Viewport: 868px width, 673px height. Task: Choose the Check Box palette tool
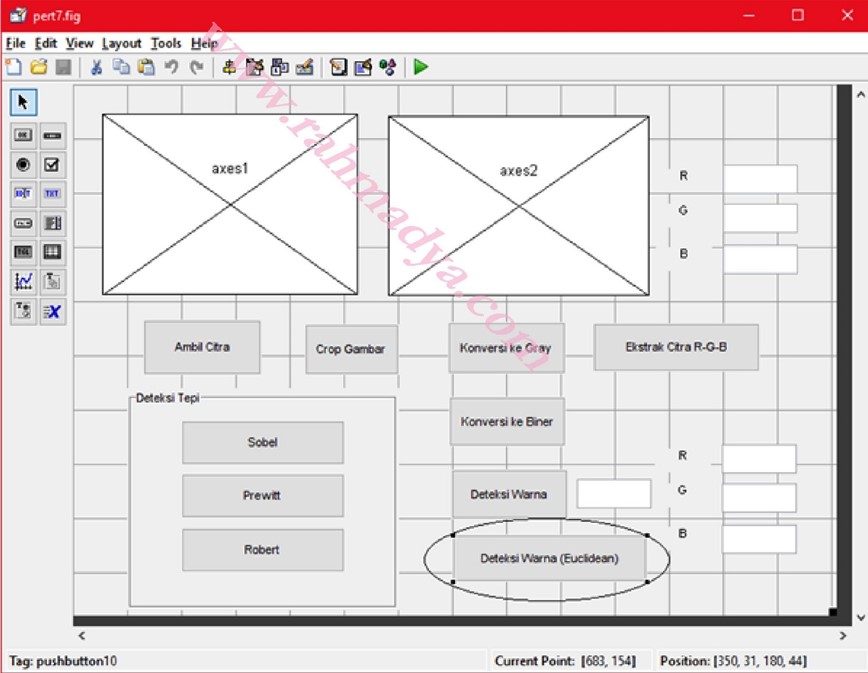(52, 164)
